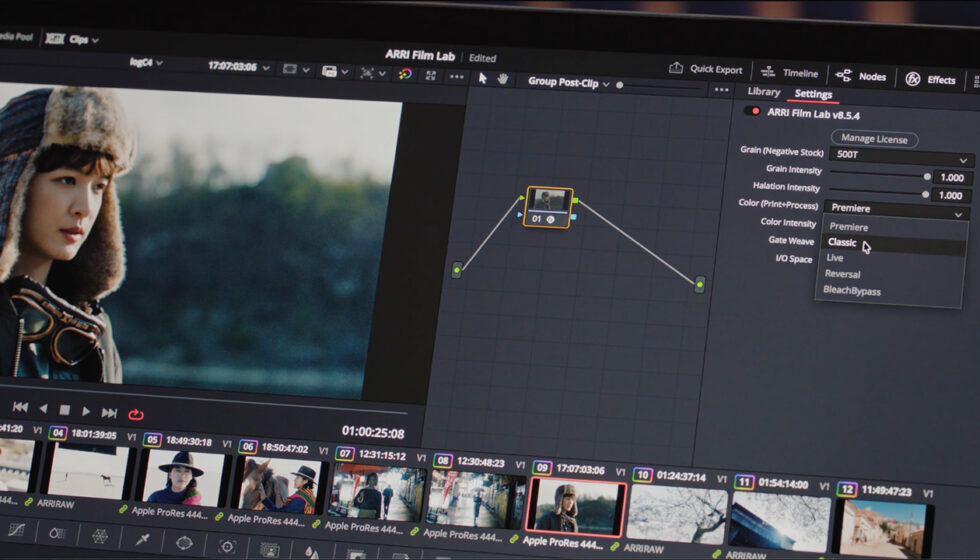Select the hand pan tool

click(x=502, y=79)
